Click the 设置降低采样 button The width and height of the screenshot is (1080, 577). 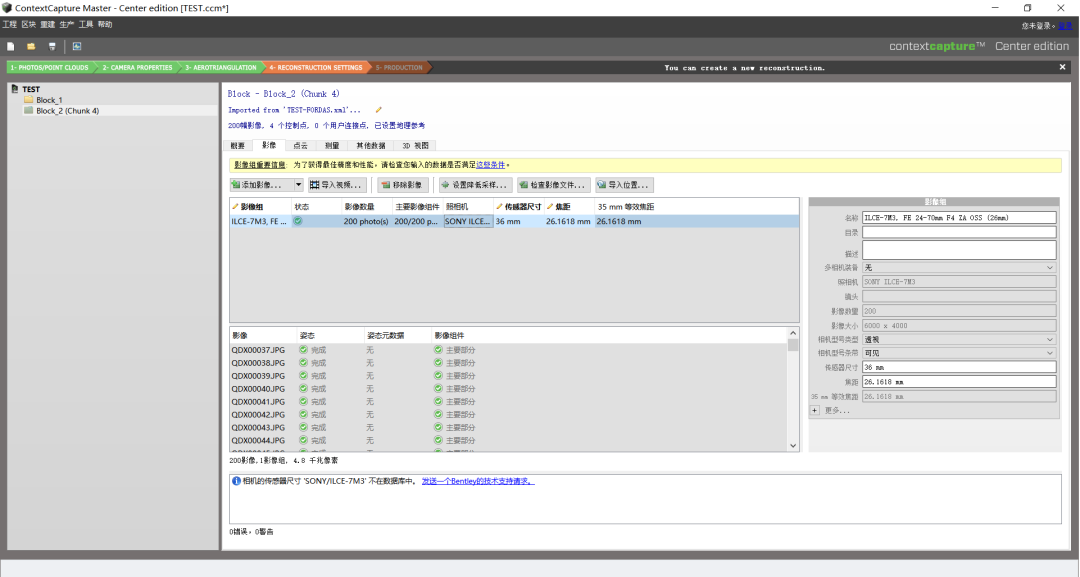click(475, 185)
